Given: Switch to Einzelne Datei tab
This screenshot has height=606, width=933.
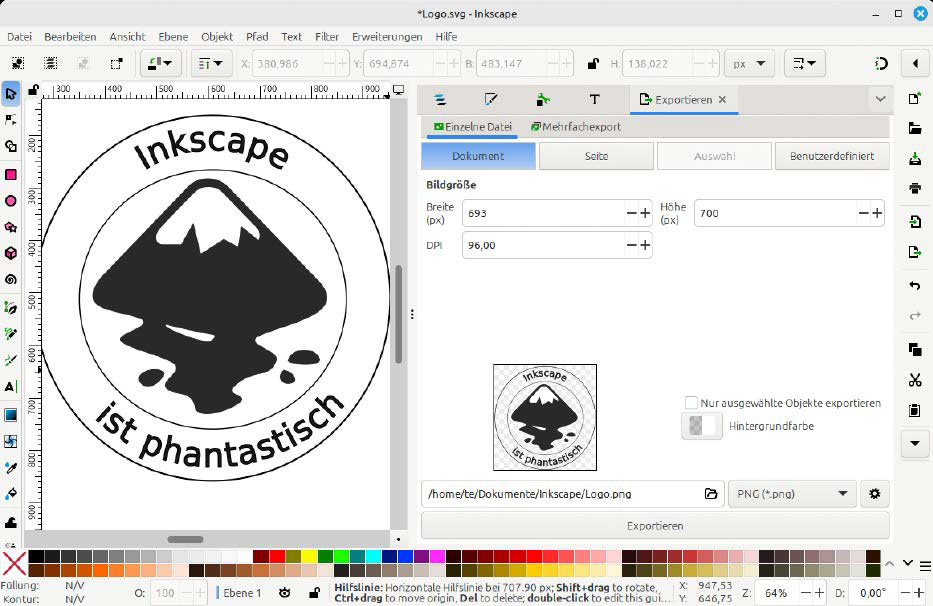Looking at the screenshot, I should 472,127.
